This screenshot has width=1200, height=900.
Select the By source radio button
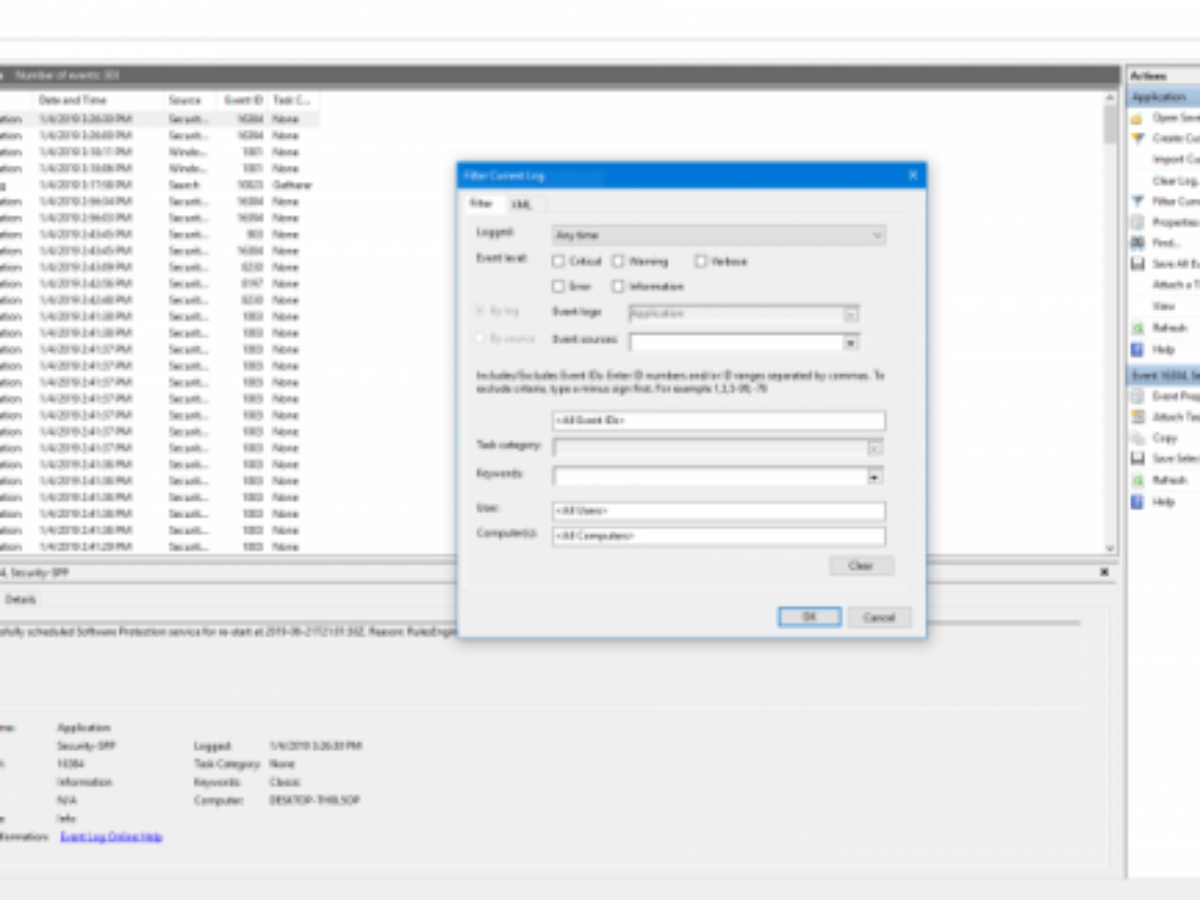[x=481, y=339]
